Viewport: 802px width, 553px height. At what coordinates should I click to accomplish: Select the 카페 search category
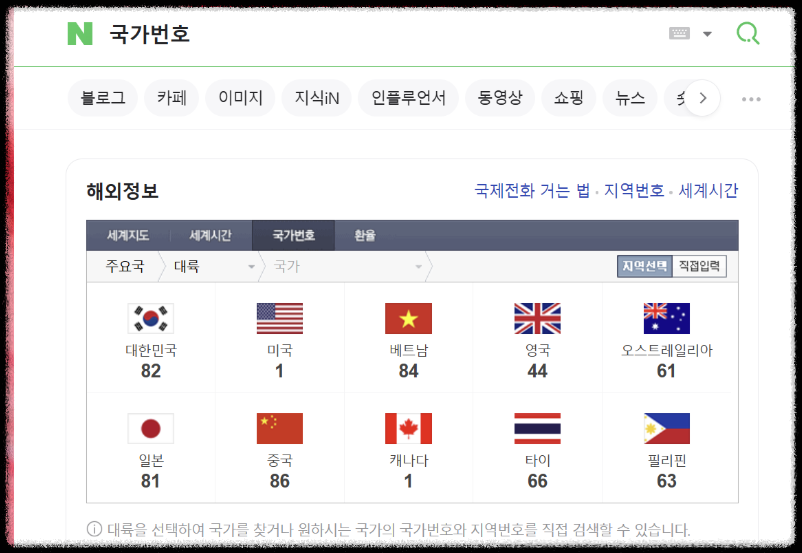171,98
